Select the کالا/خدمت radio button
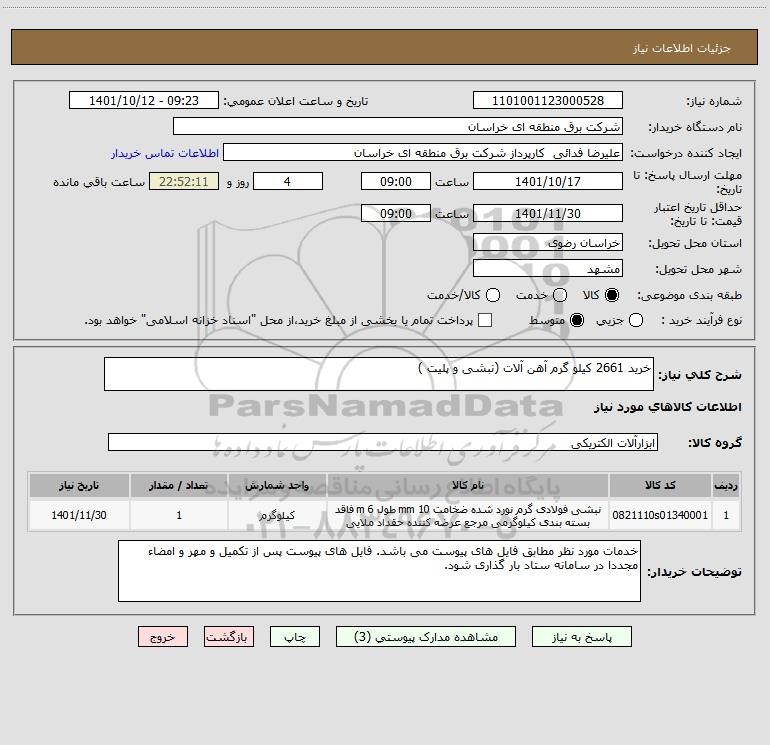This screenshot has width=770, height=745. pos(493,295)
